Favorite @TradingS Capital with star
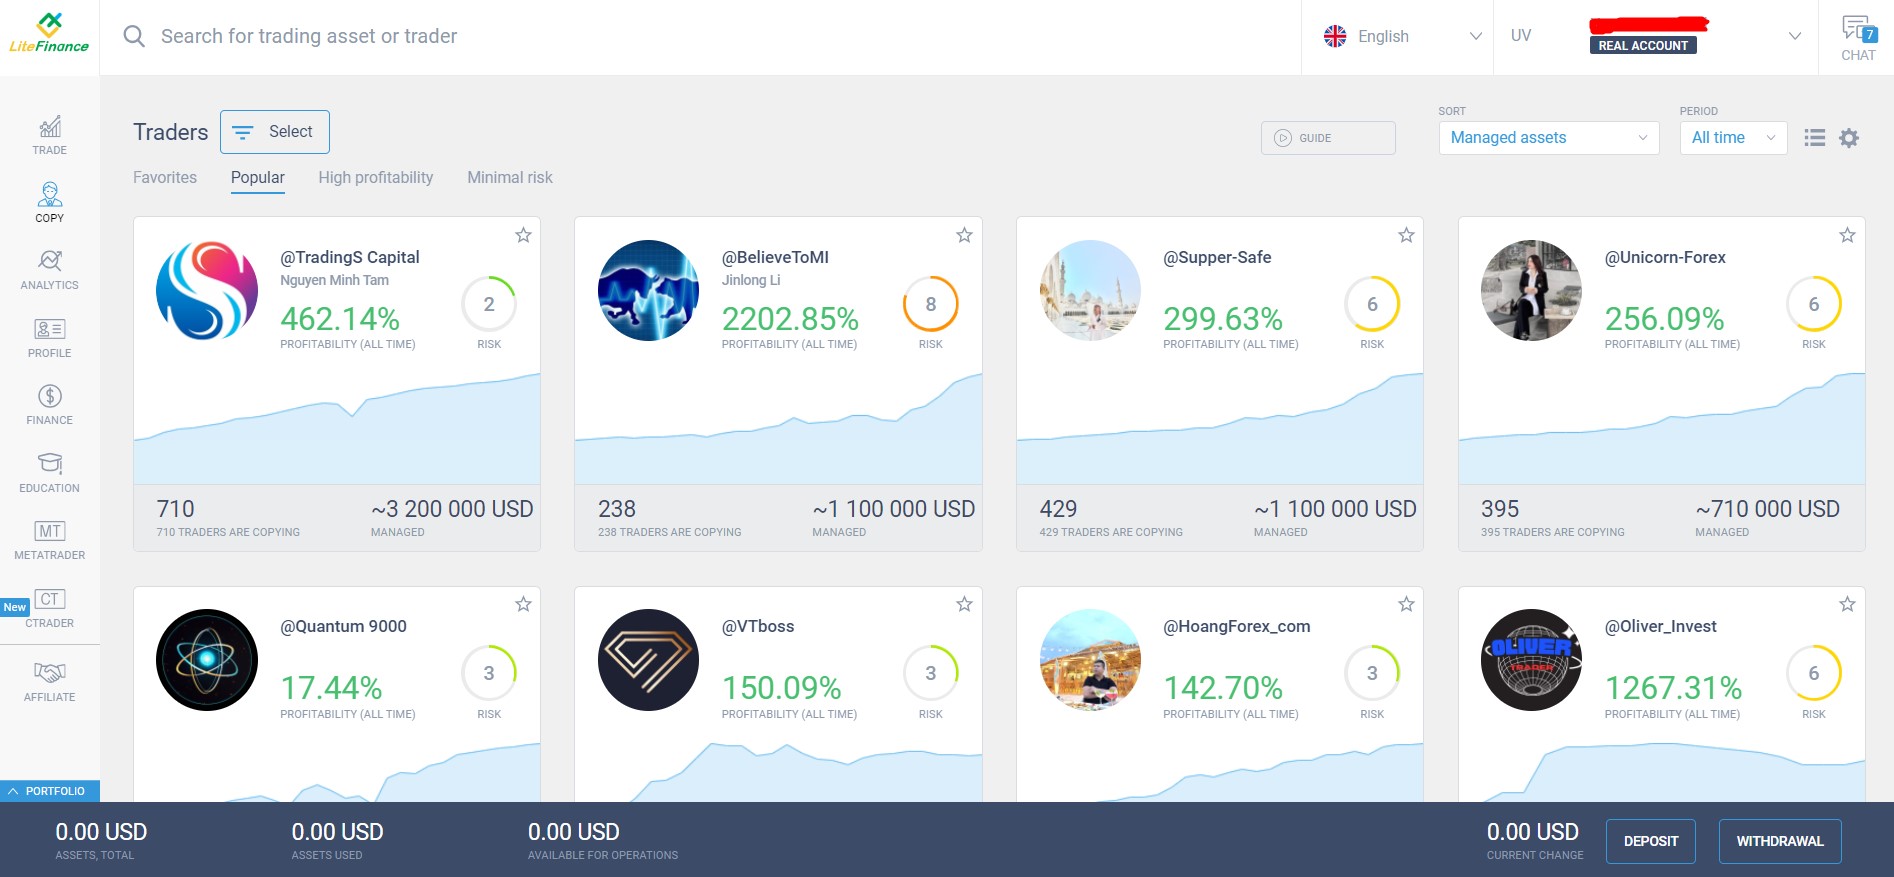1894x877 pixels. point(523,235)
